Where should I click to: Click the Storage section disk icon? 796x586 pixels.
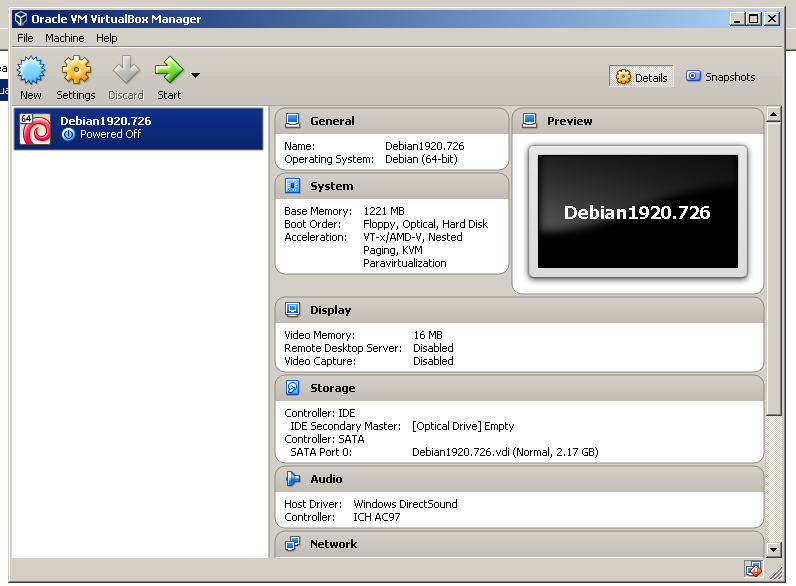tap(292, 388)
